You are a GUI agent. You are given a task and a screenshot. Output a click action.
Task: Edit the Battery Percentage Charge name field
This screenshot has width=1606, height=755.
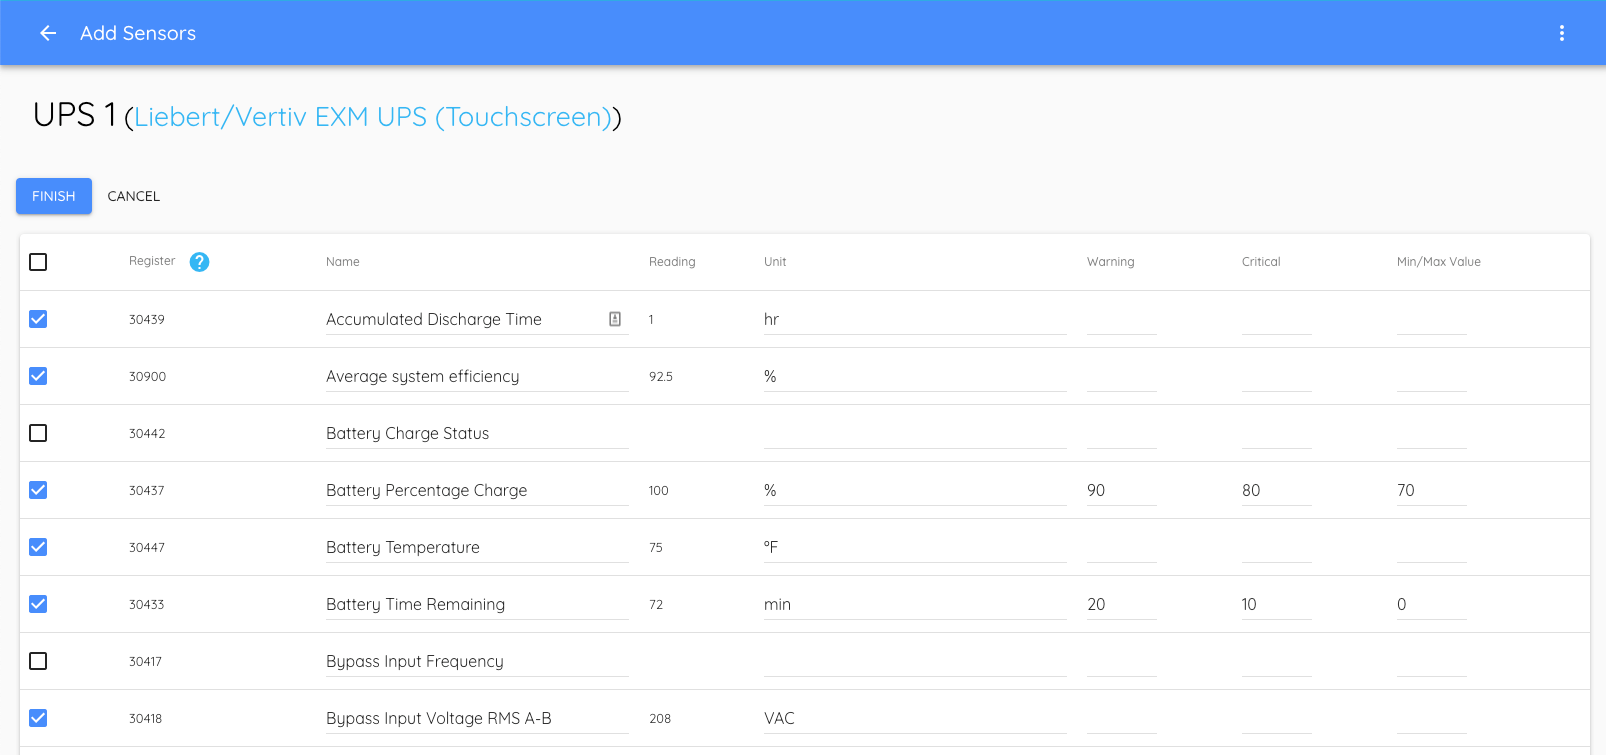(x=476, y=490)
